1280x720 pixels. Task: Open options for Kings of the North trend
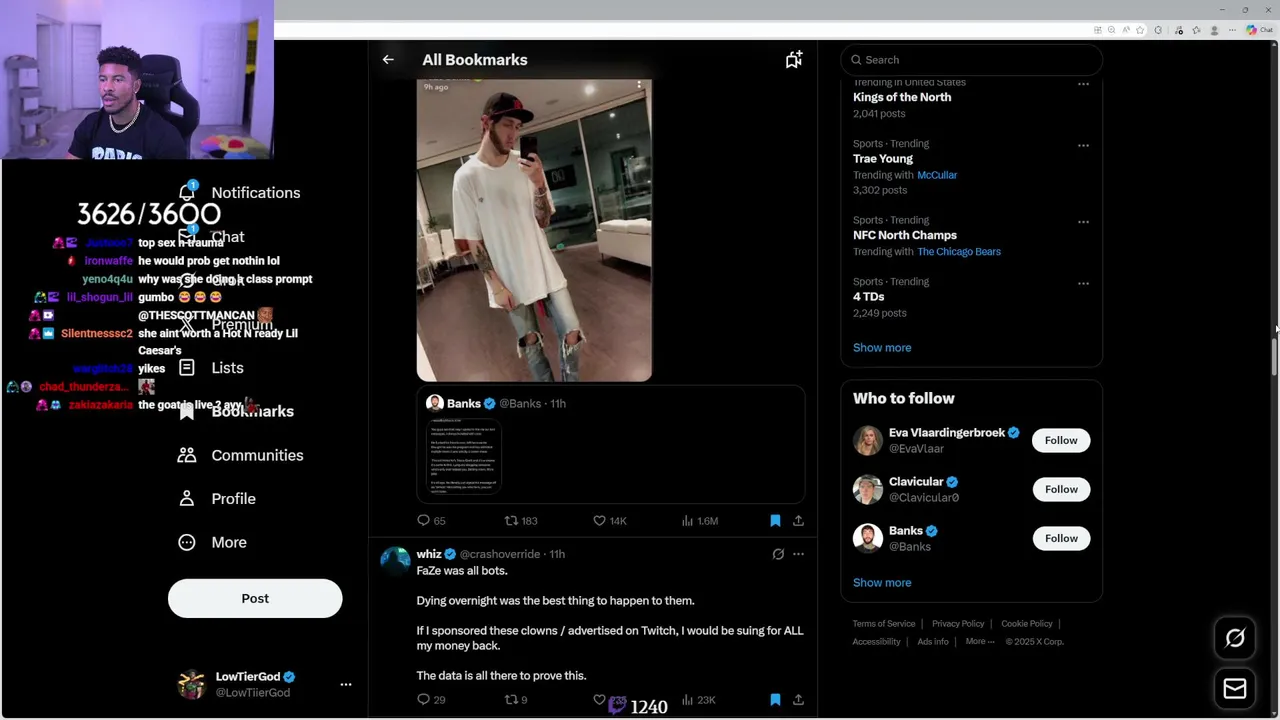coord(1083,85)
